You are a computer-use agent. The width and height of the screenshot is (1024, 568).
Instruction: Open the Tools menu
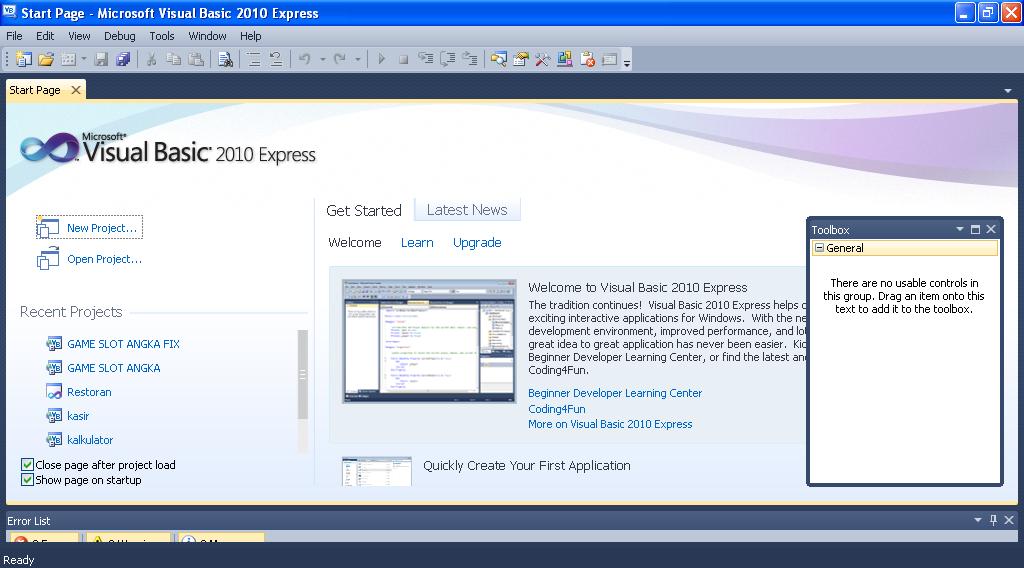(162, 36)
